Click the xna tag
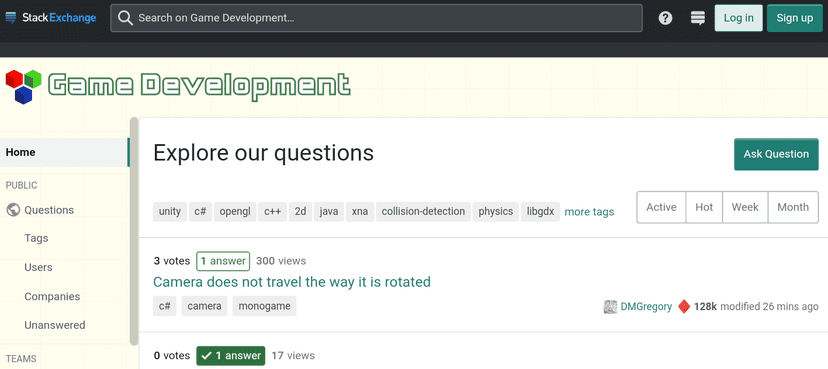Image resolution: width=828 pixels, height=369 pixels. pyautogui.click(x=360, y=212)
